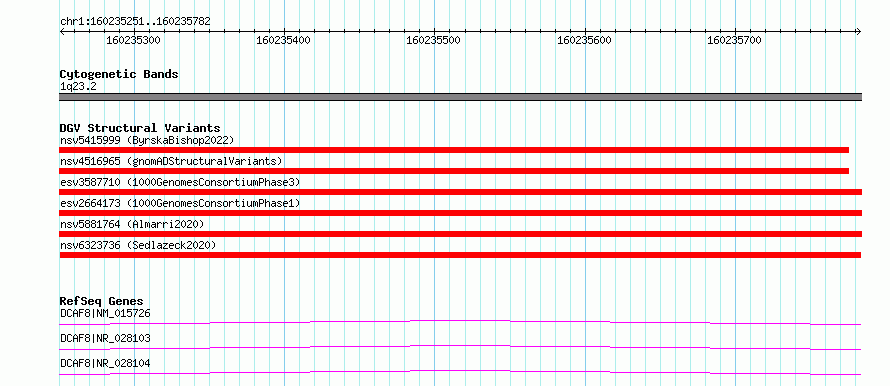
Task: Click the red bar for nsv5415999
Action: pos(454,150)
